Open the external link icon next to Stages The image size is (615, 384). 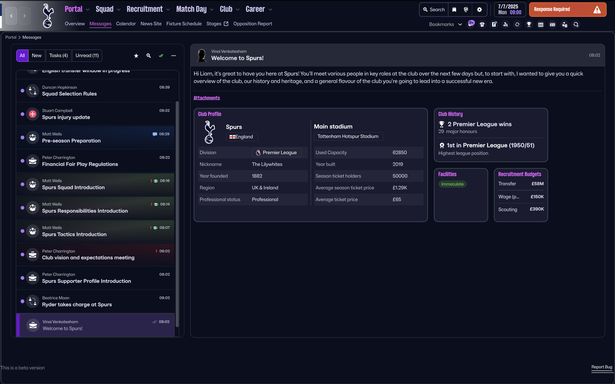click(x=226, y=24)
